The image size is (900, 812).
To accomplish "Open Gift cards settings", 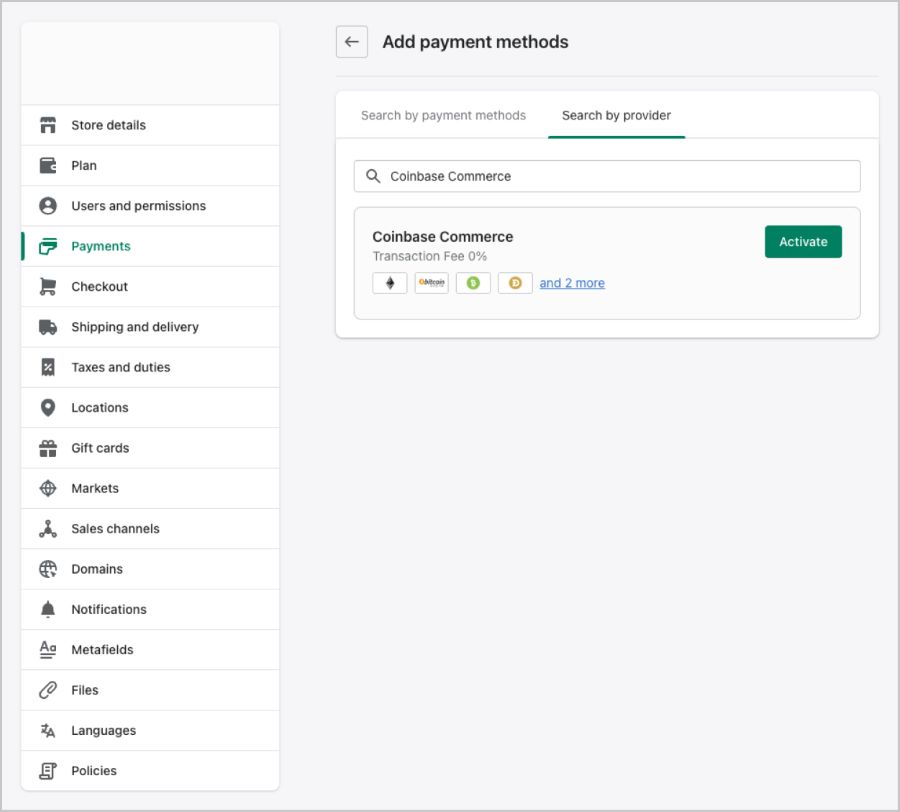I will coord(150,448).
